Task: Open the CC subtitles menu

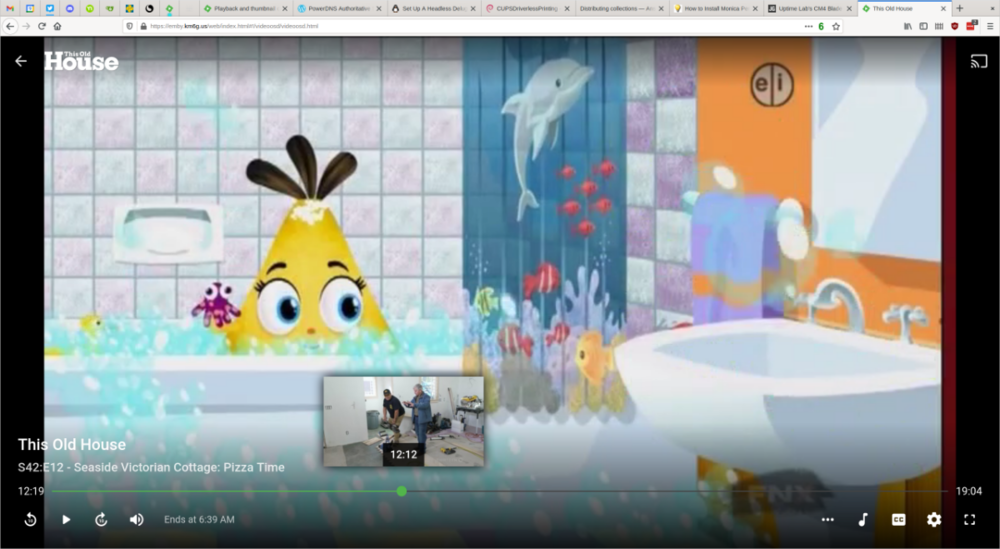Action: 899,520
